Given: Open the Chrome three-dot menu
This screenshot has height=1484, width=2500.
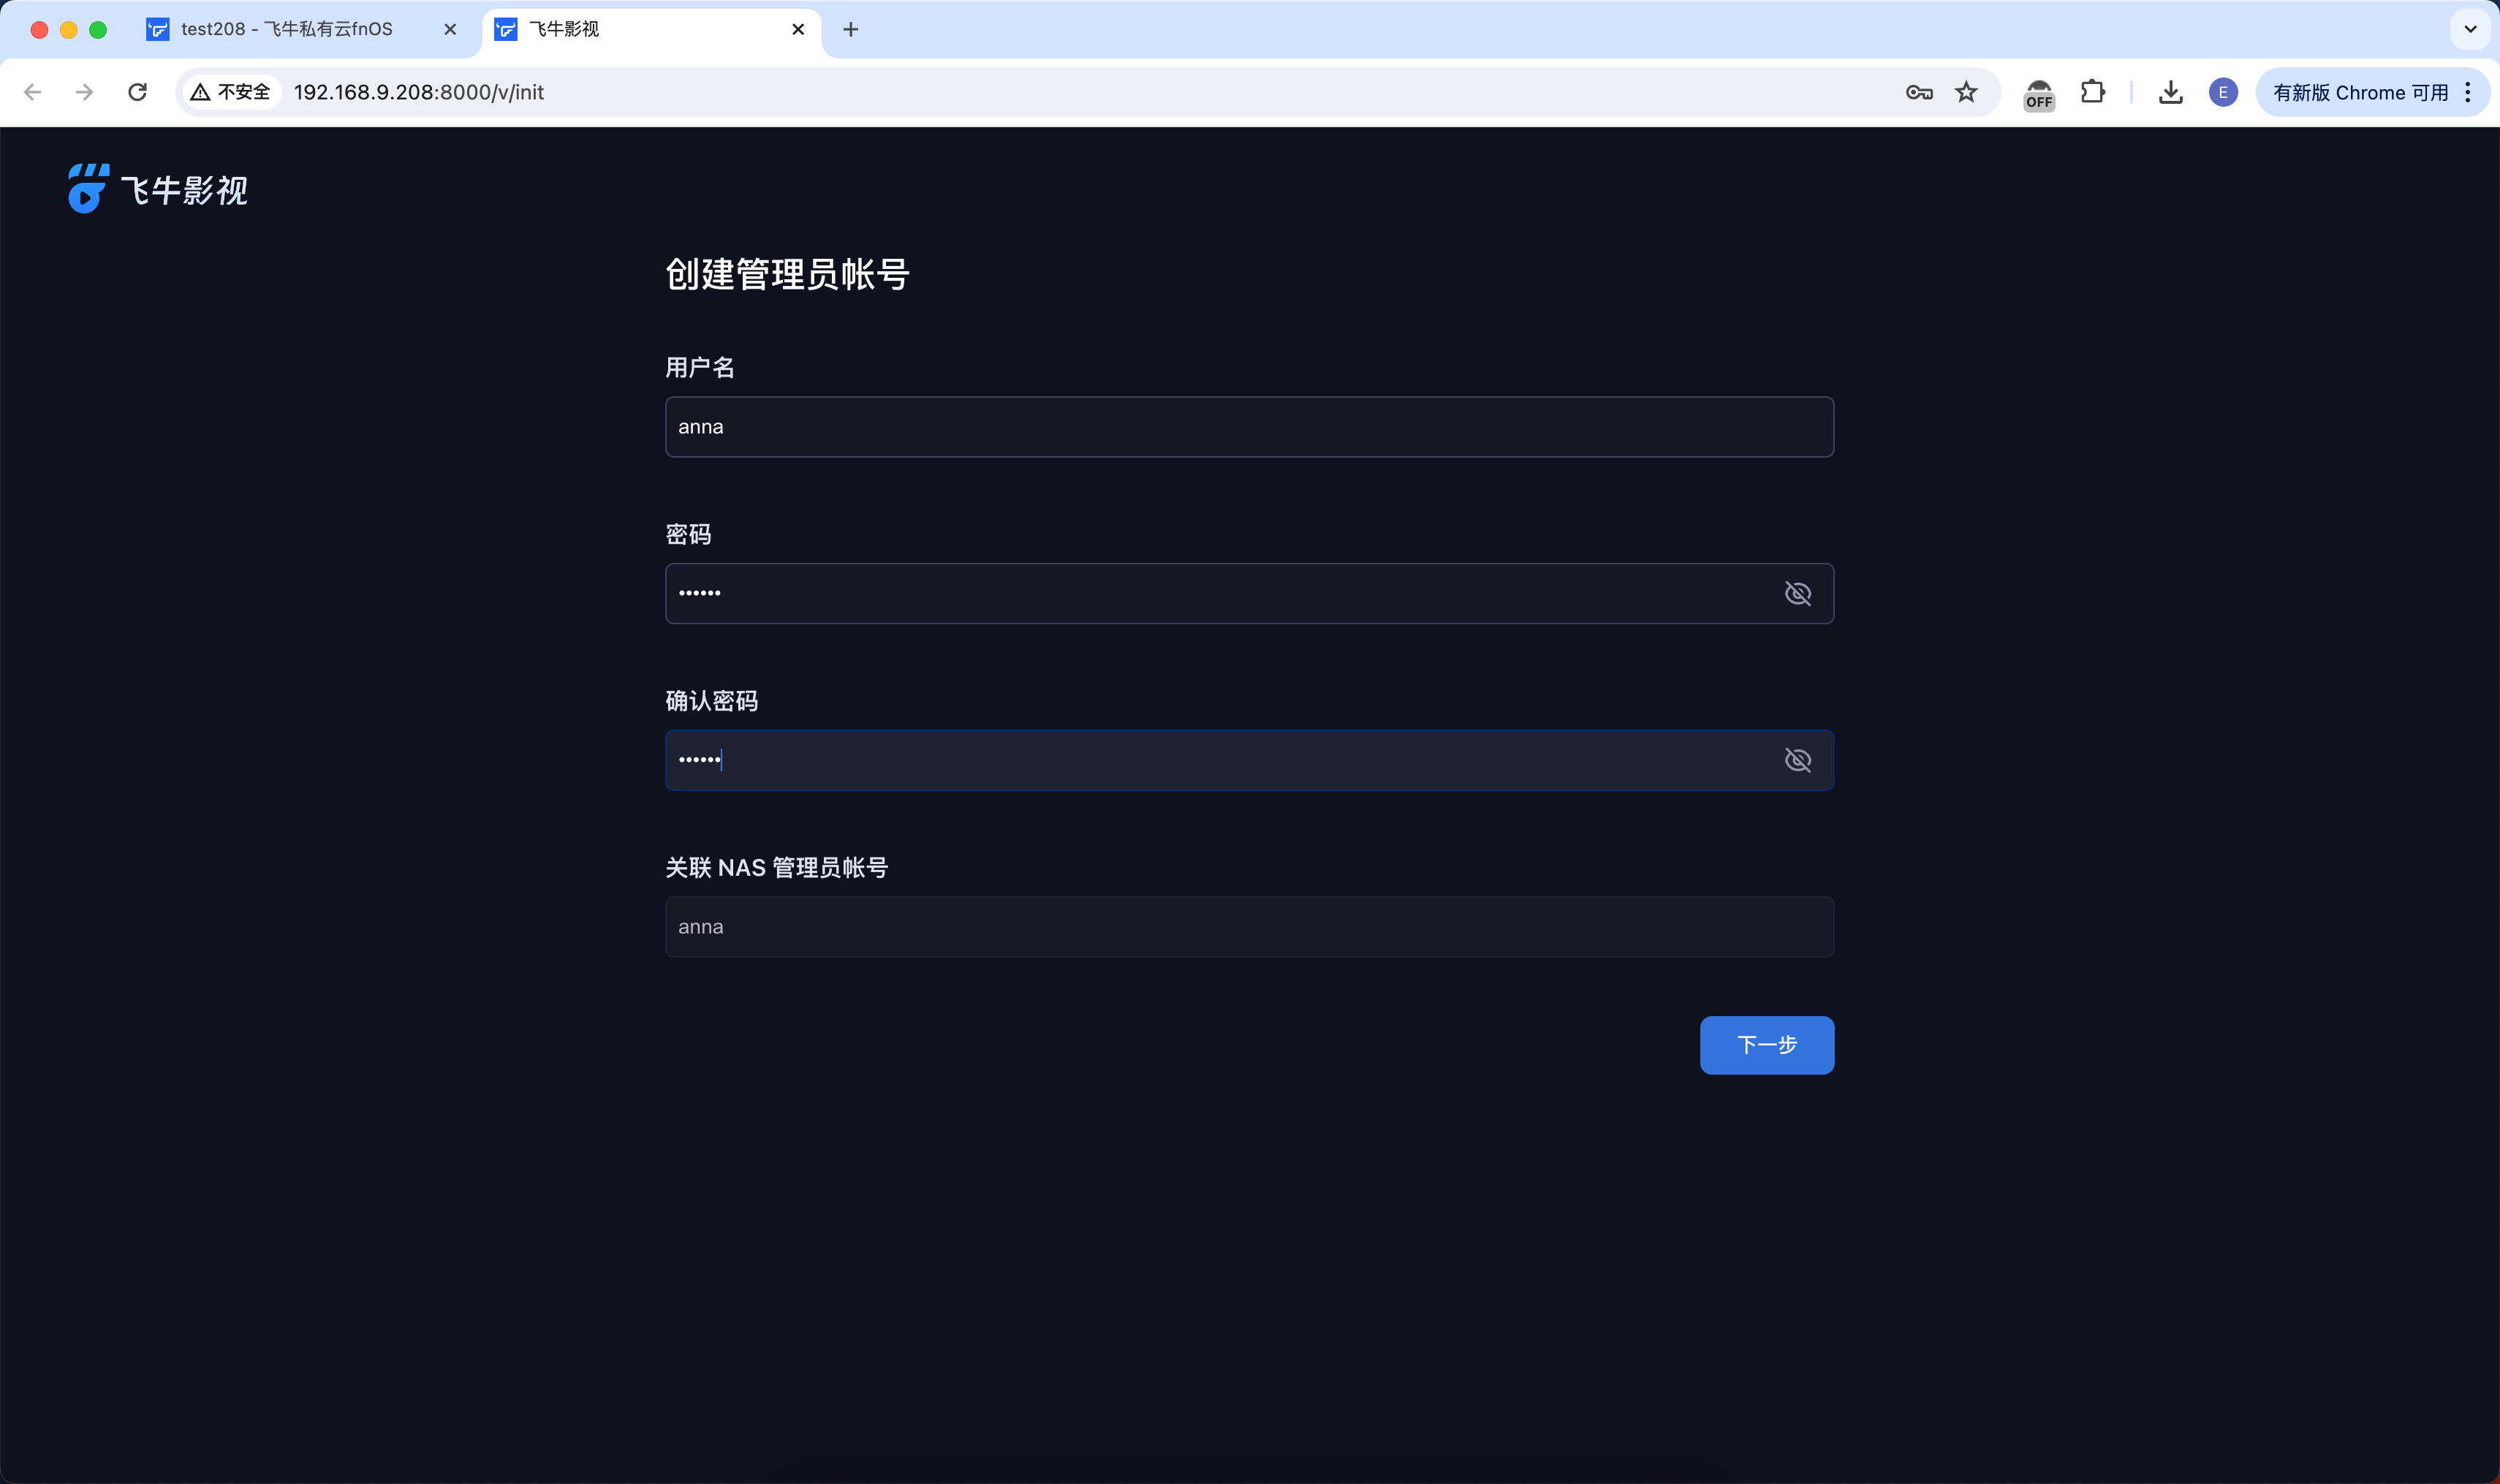Looking at the screenshot, I should point(2468,92).
